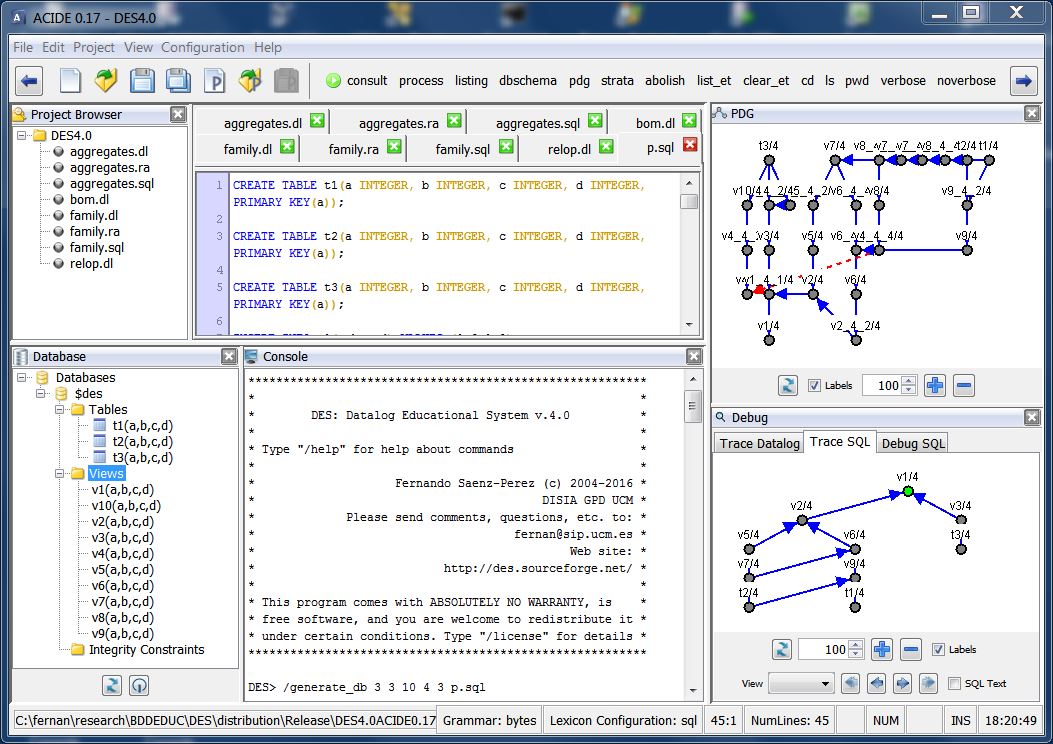Refresh the PDG graph with the refresh icon
Image resolution: width=1053 pixels, height=744 pixels.
787,385
